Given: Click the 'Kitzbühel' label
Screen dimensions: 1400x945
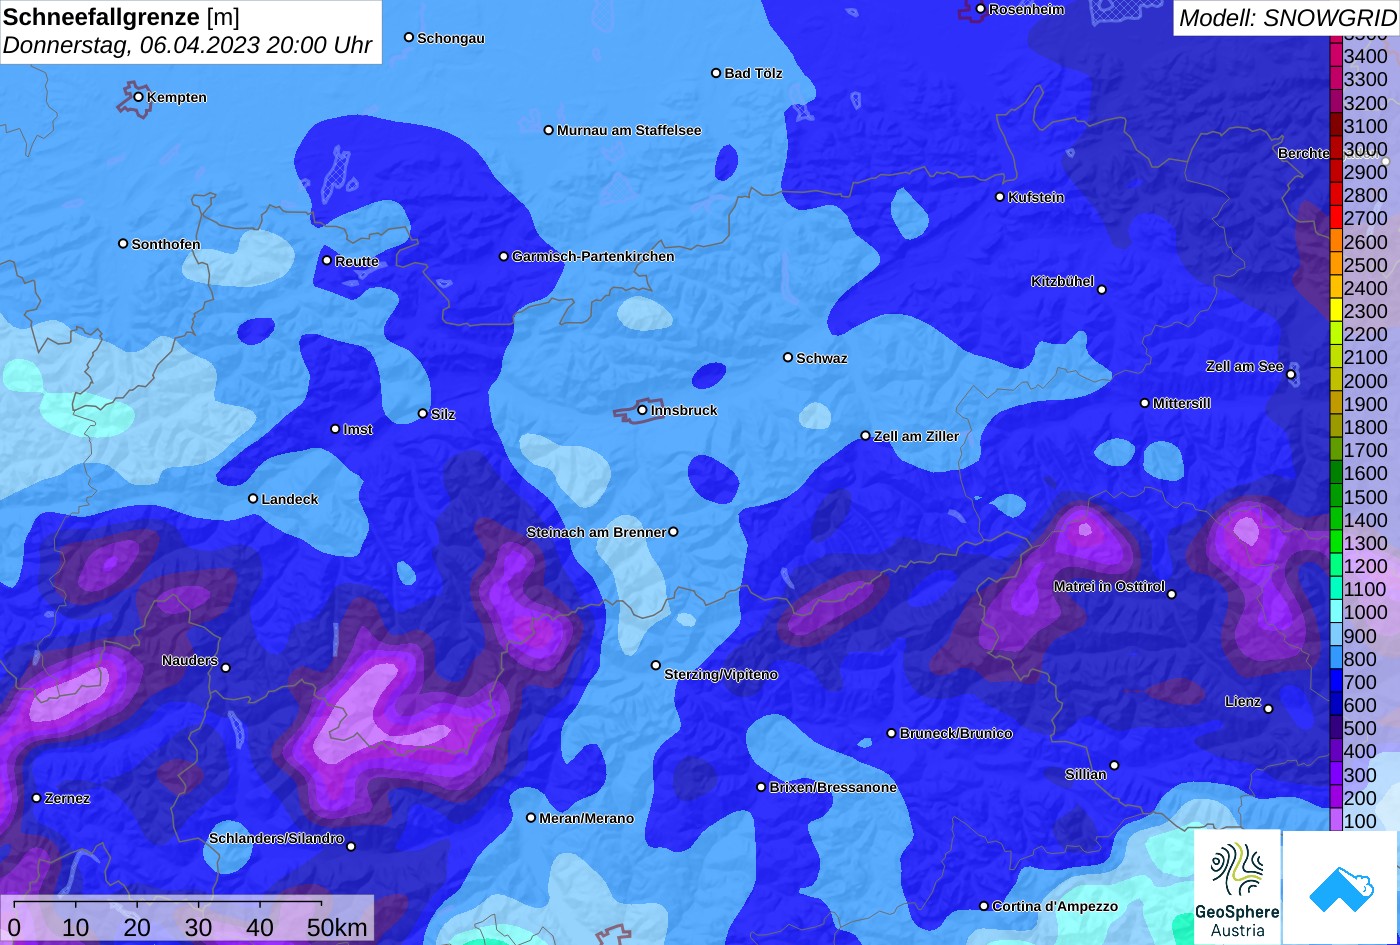Looking at the screenshot, I should (1062, 282).
